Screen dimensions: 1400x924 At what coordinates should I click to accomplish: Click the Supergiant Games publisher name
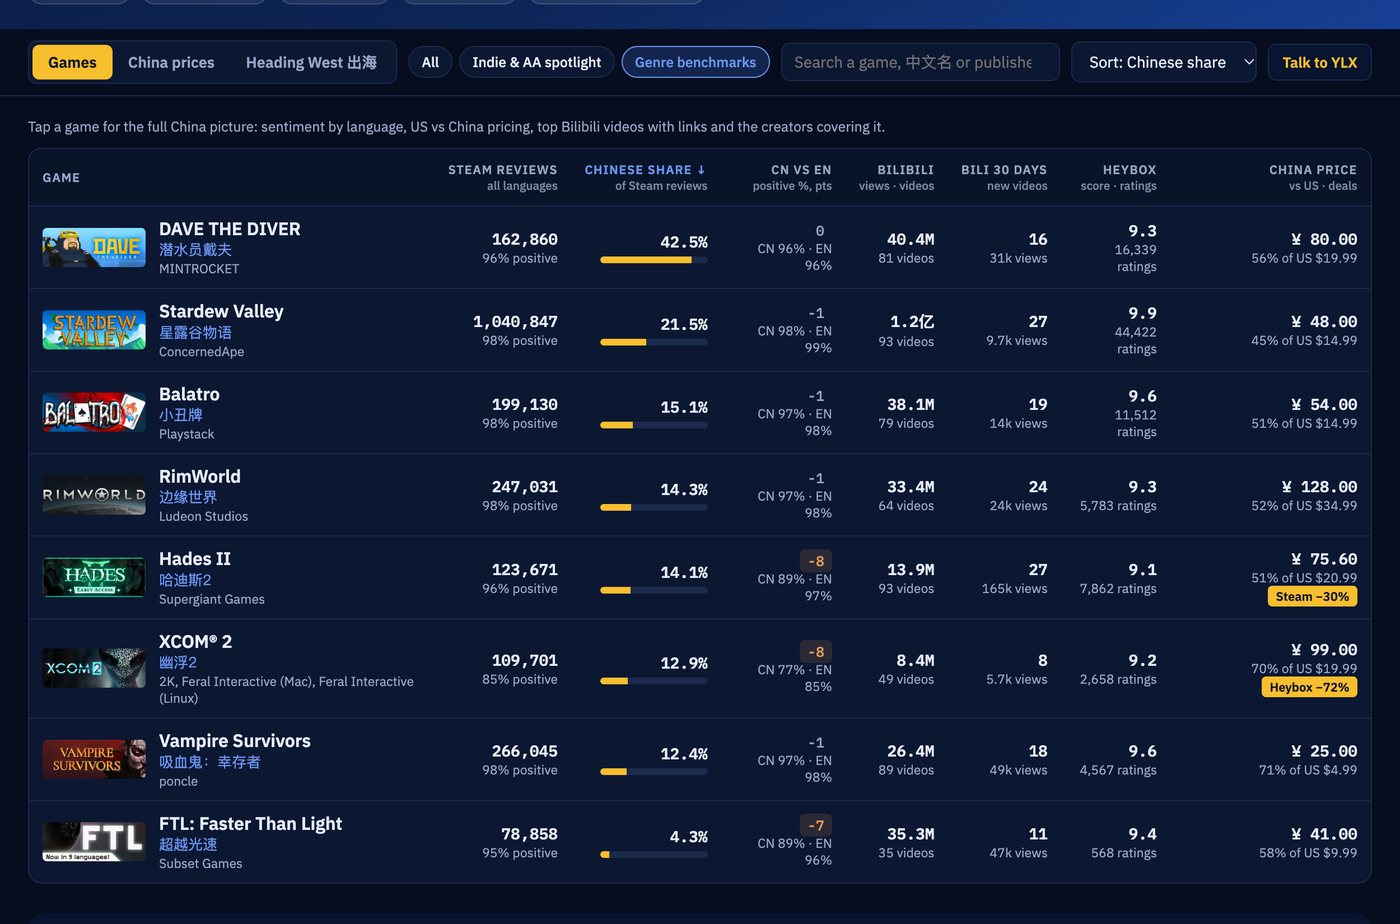click(212, 599)
